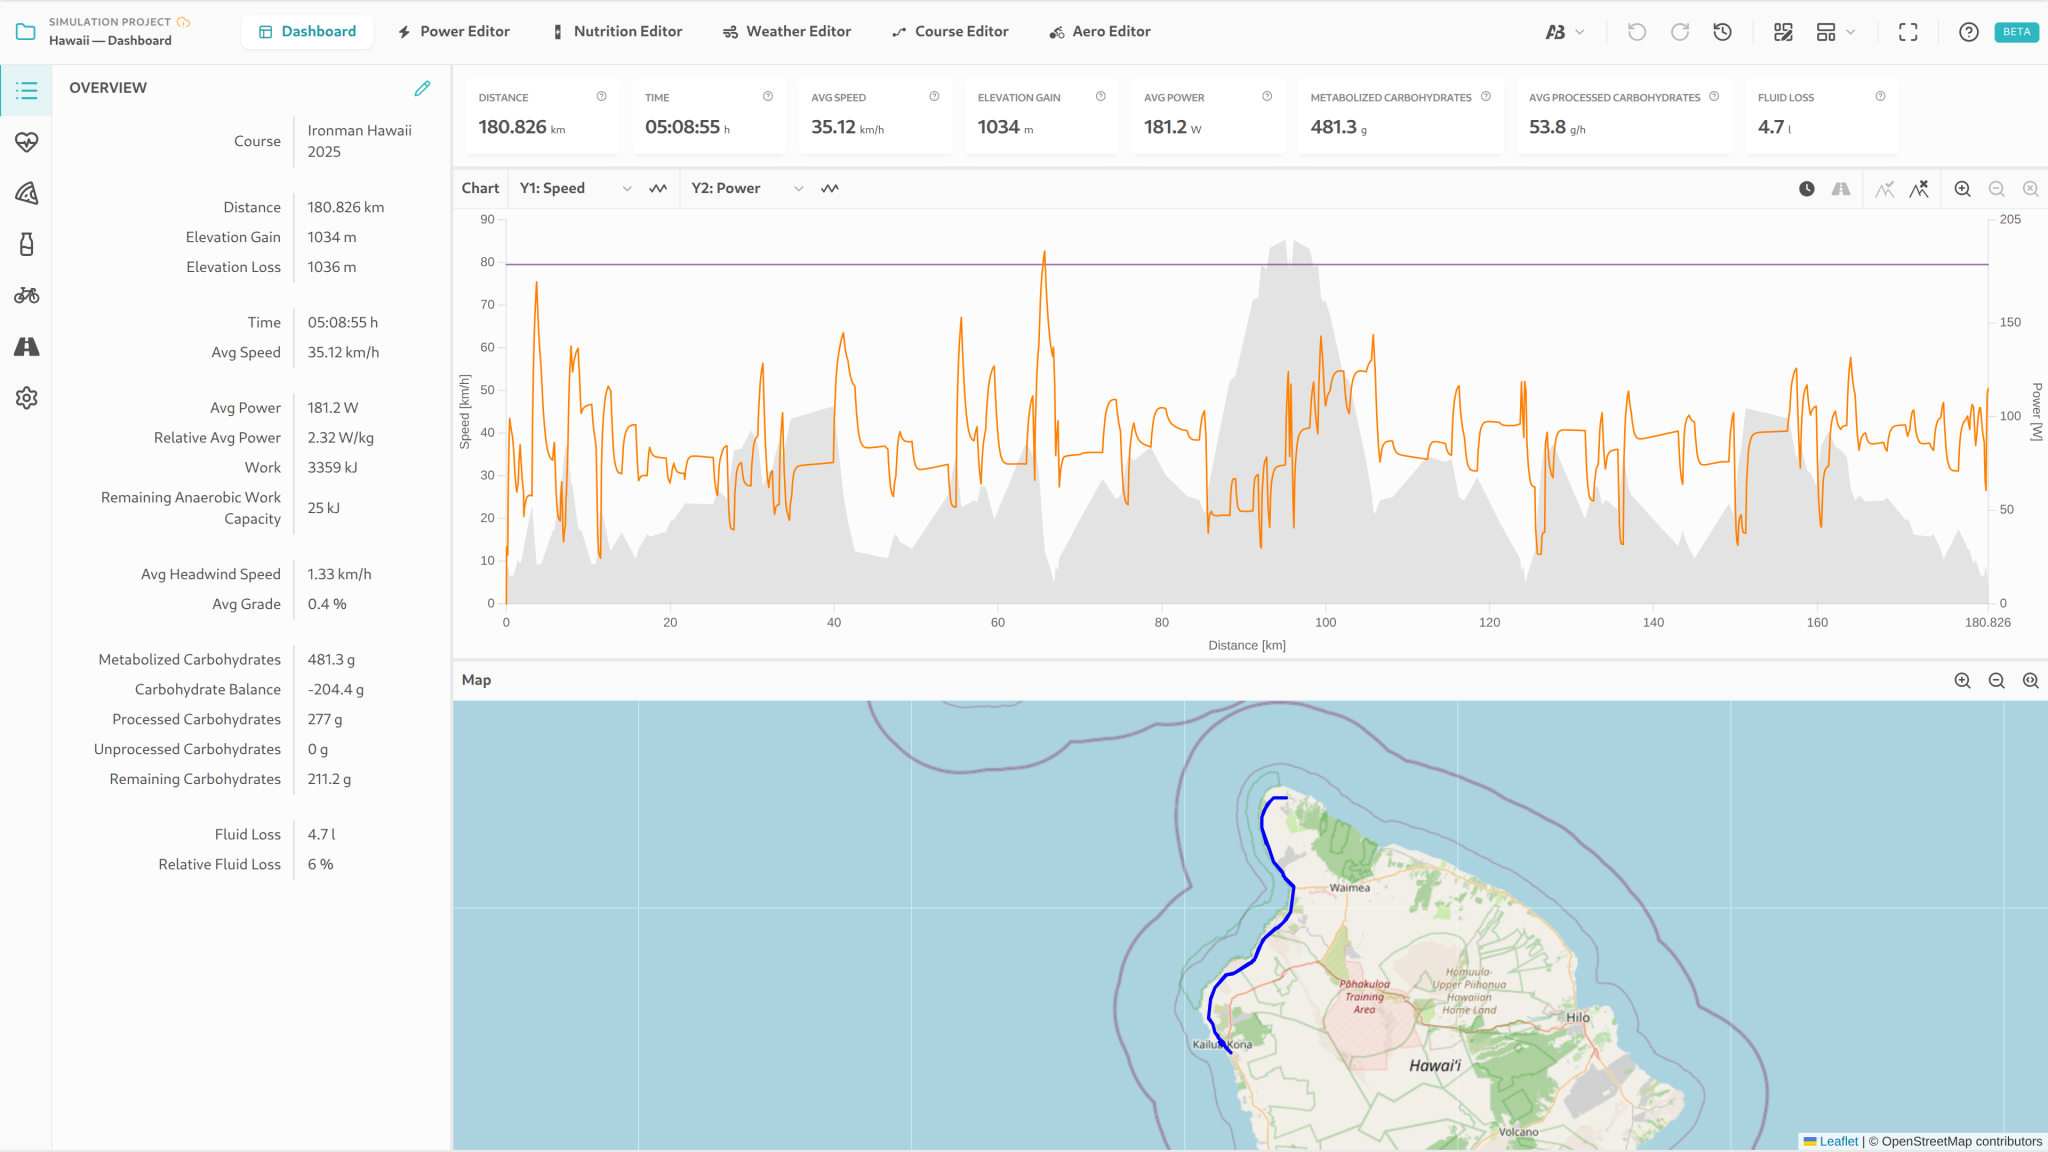Viewport: 2048px width, 1152px height.
Task: Show help for the Distance card
Action: 601,97
